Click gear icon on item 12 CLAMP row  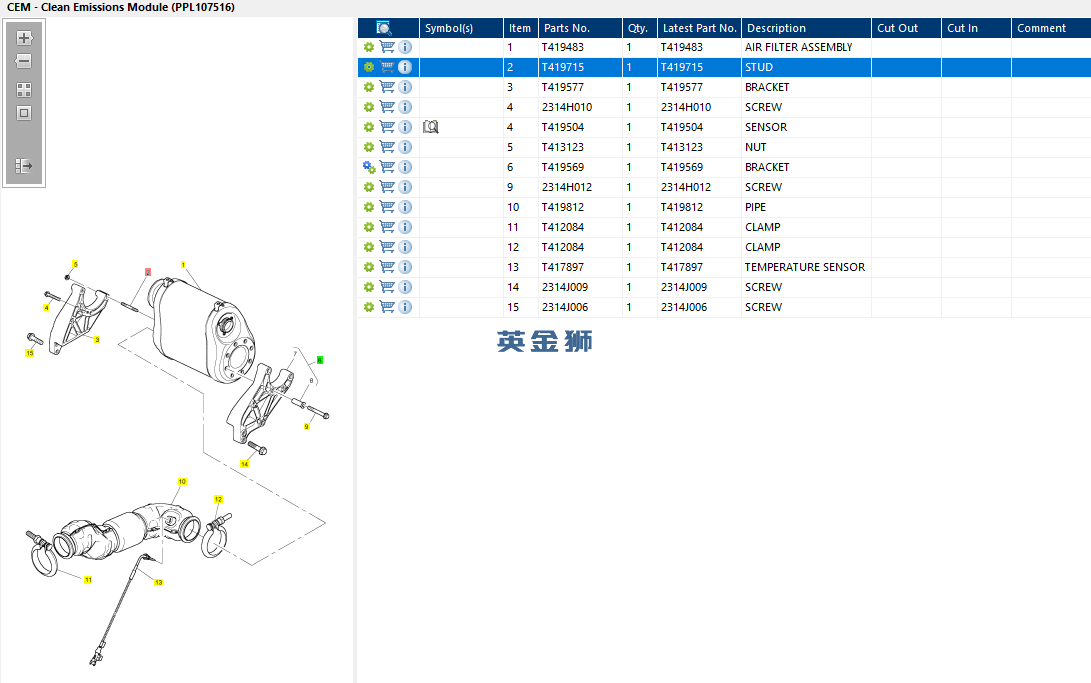click(x=369, y=247)
